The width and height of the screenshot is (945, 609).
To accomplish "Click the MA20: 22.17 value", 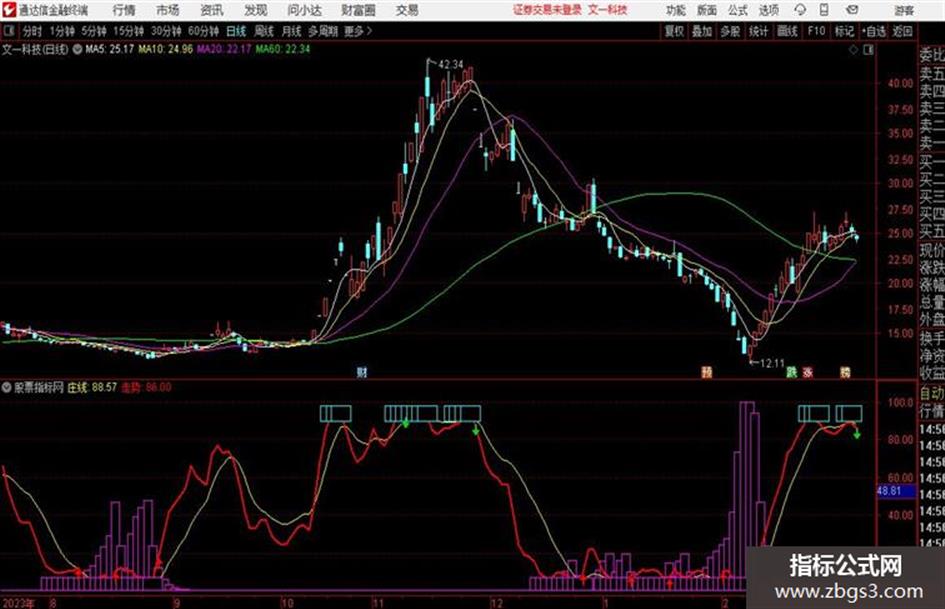I will (x=224, y=49).
